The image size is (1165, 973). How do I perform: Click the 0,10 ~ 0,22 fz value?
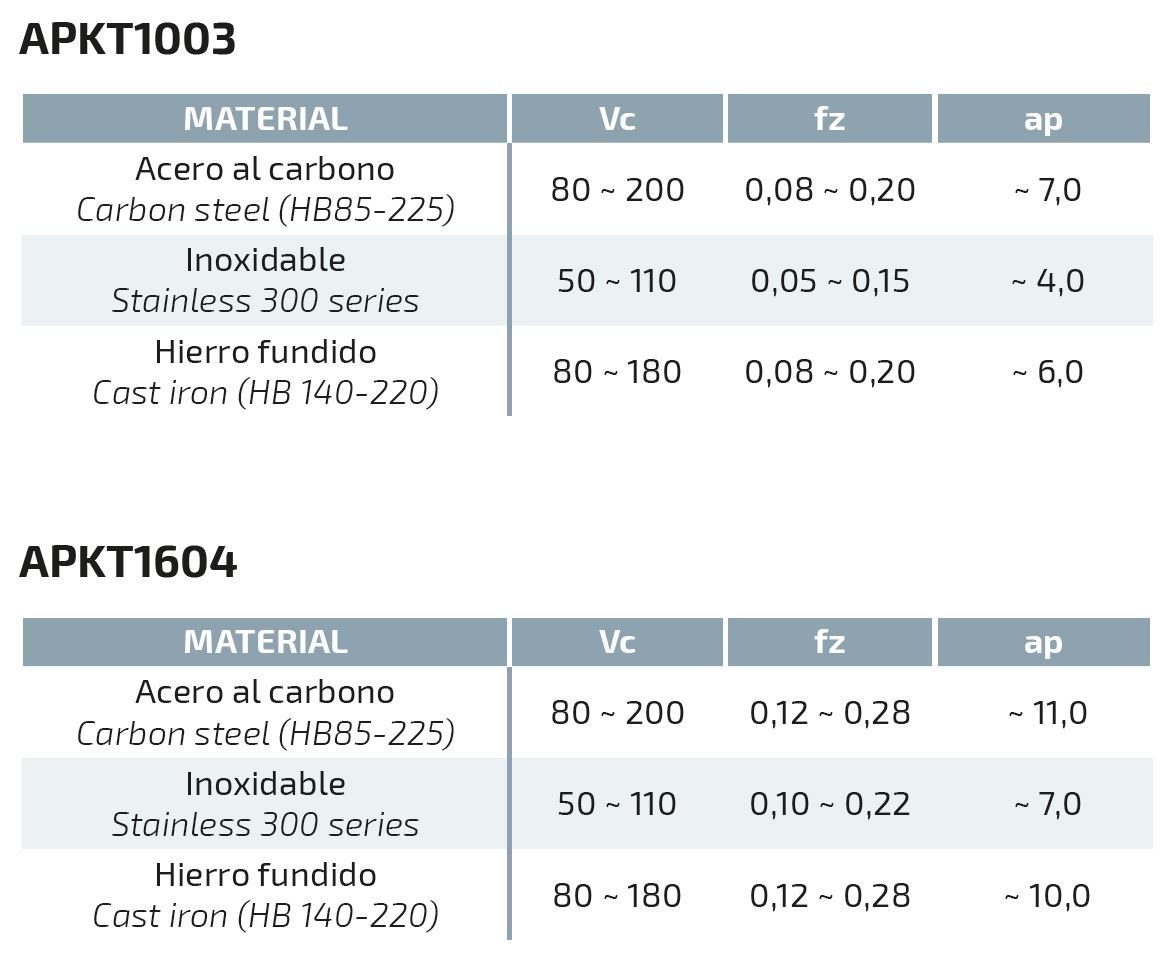tap(829, 804)
